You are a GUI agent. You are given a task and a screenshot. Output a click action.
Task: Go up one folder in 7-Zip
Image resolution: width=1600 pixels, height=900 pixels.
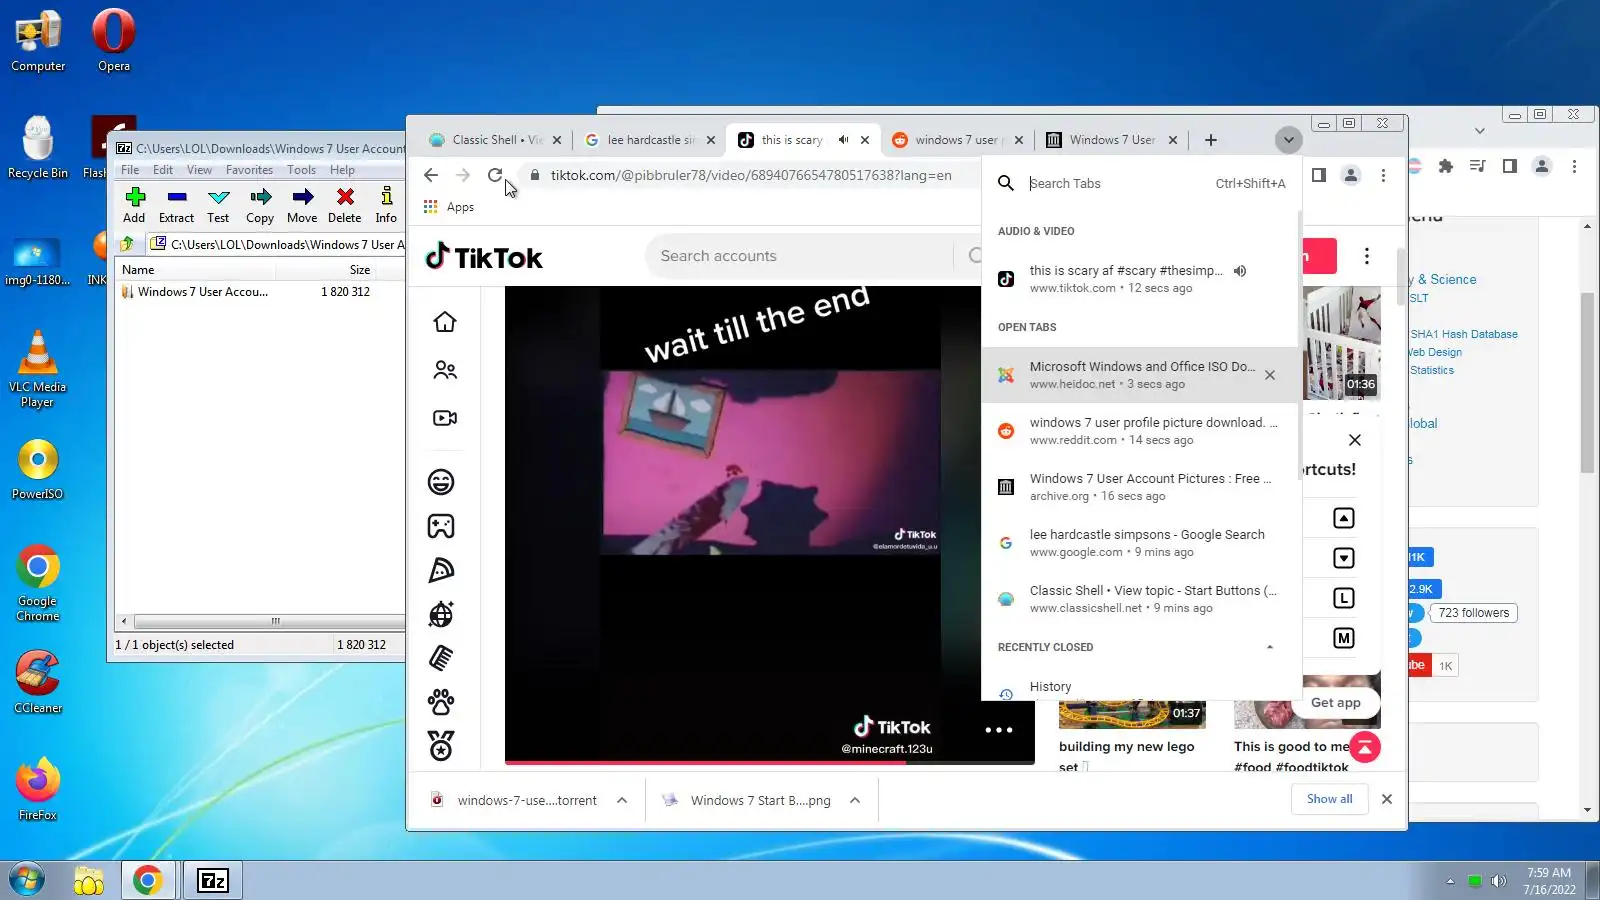click(x=127, y=244)
